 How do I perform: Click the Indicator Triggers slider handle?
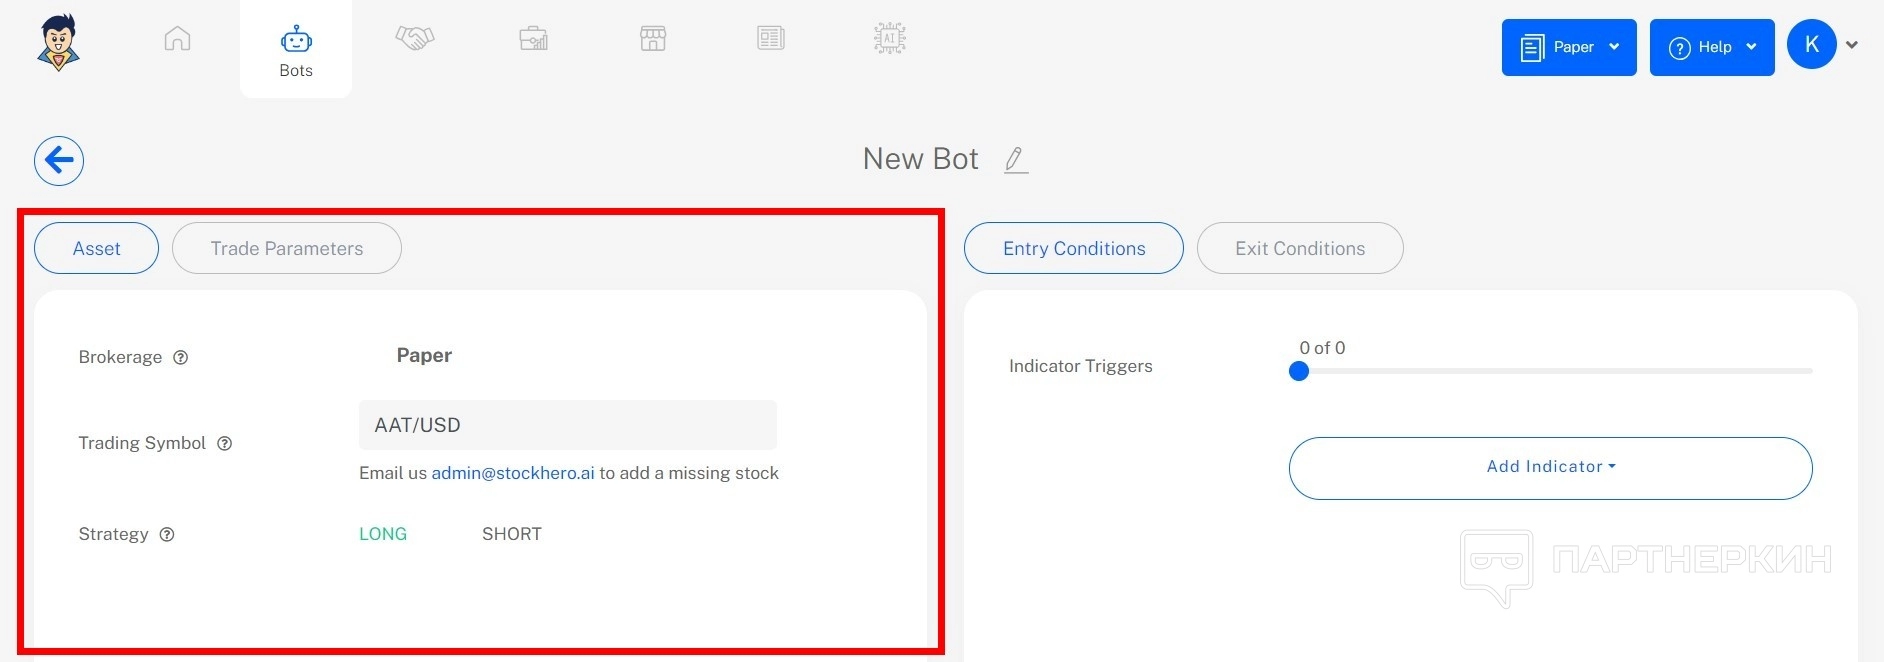(x=1299, y=372)
